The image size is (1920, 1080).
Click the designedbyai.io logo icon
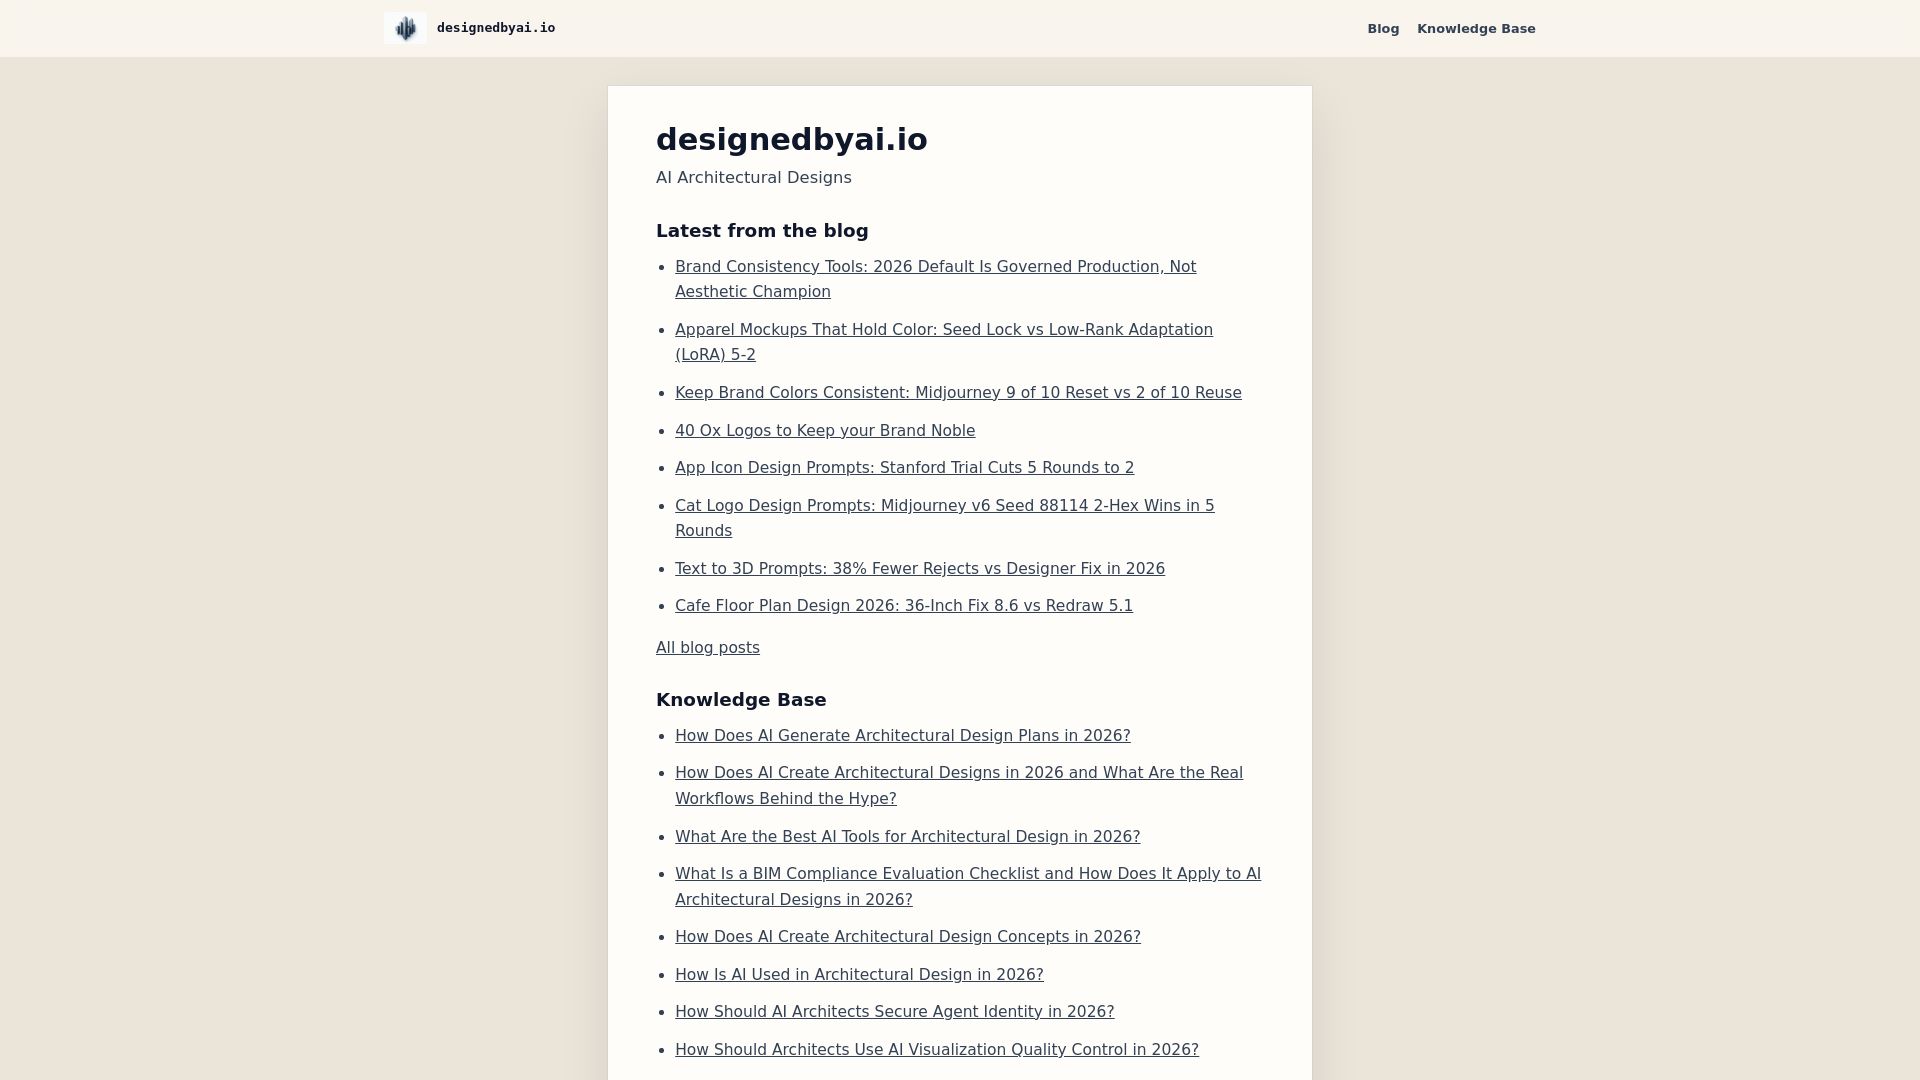405,28
